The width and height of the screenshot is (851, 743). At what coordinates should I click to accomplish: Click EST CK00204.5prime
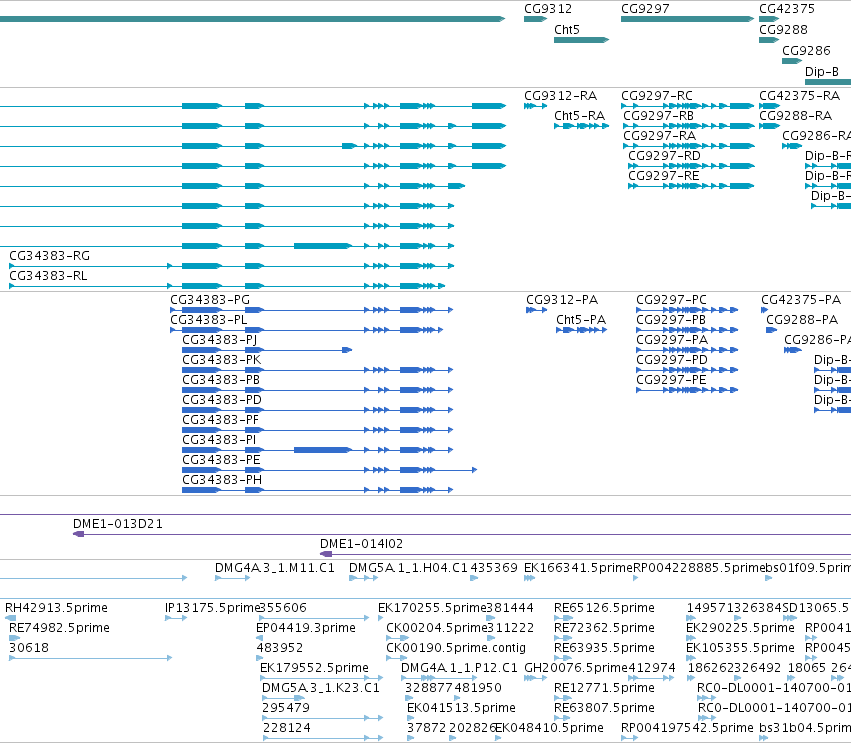(x=397, y=638)
